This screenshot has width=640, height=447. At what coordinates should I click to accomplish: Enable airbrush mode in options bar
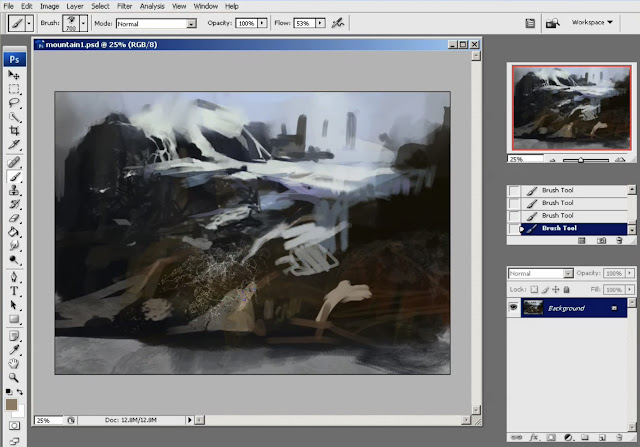pos(338,23)
